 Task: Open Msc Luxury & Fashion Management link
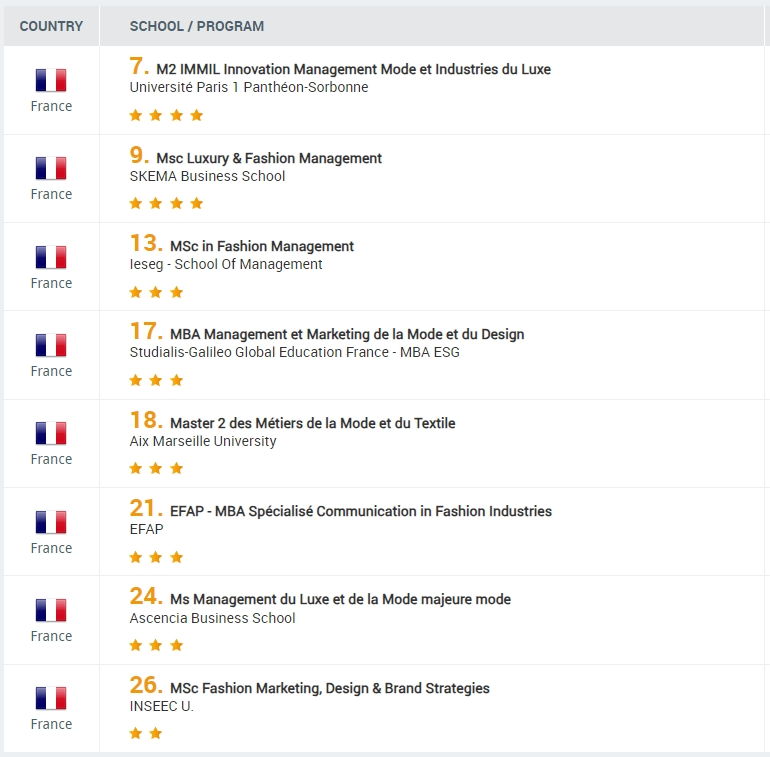click(269, 158)
